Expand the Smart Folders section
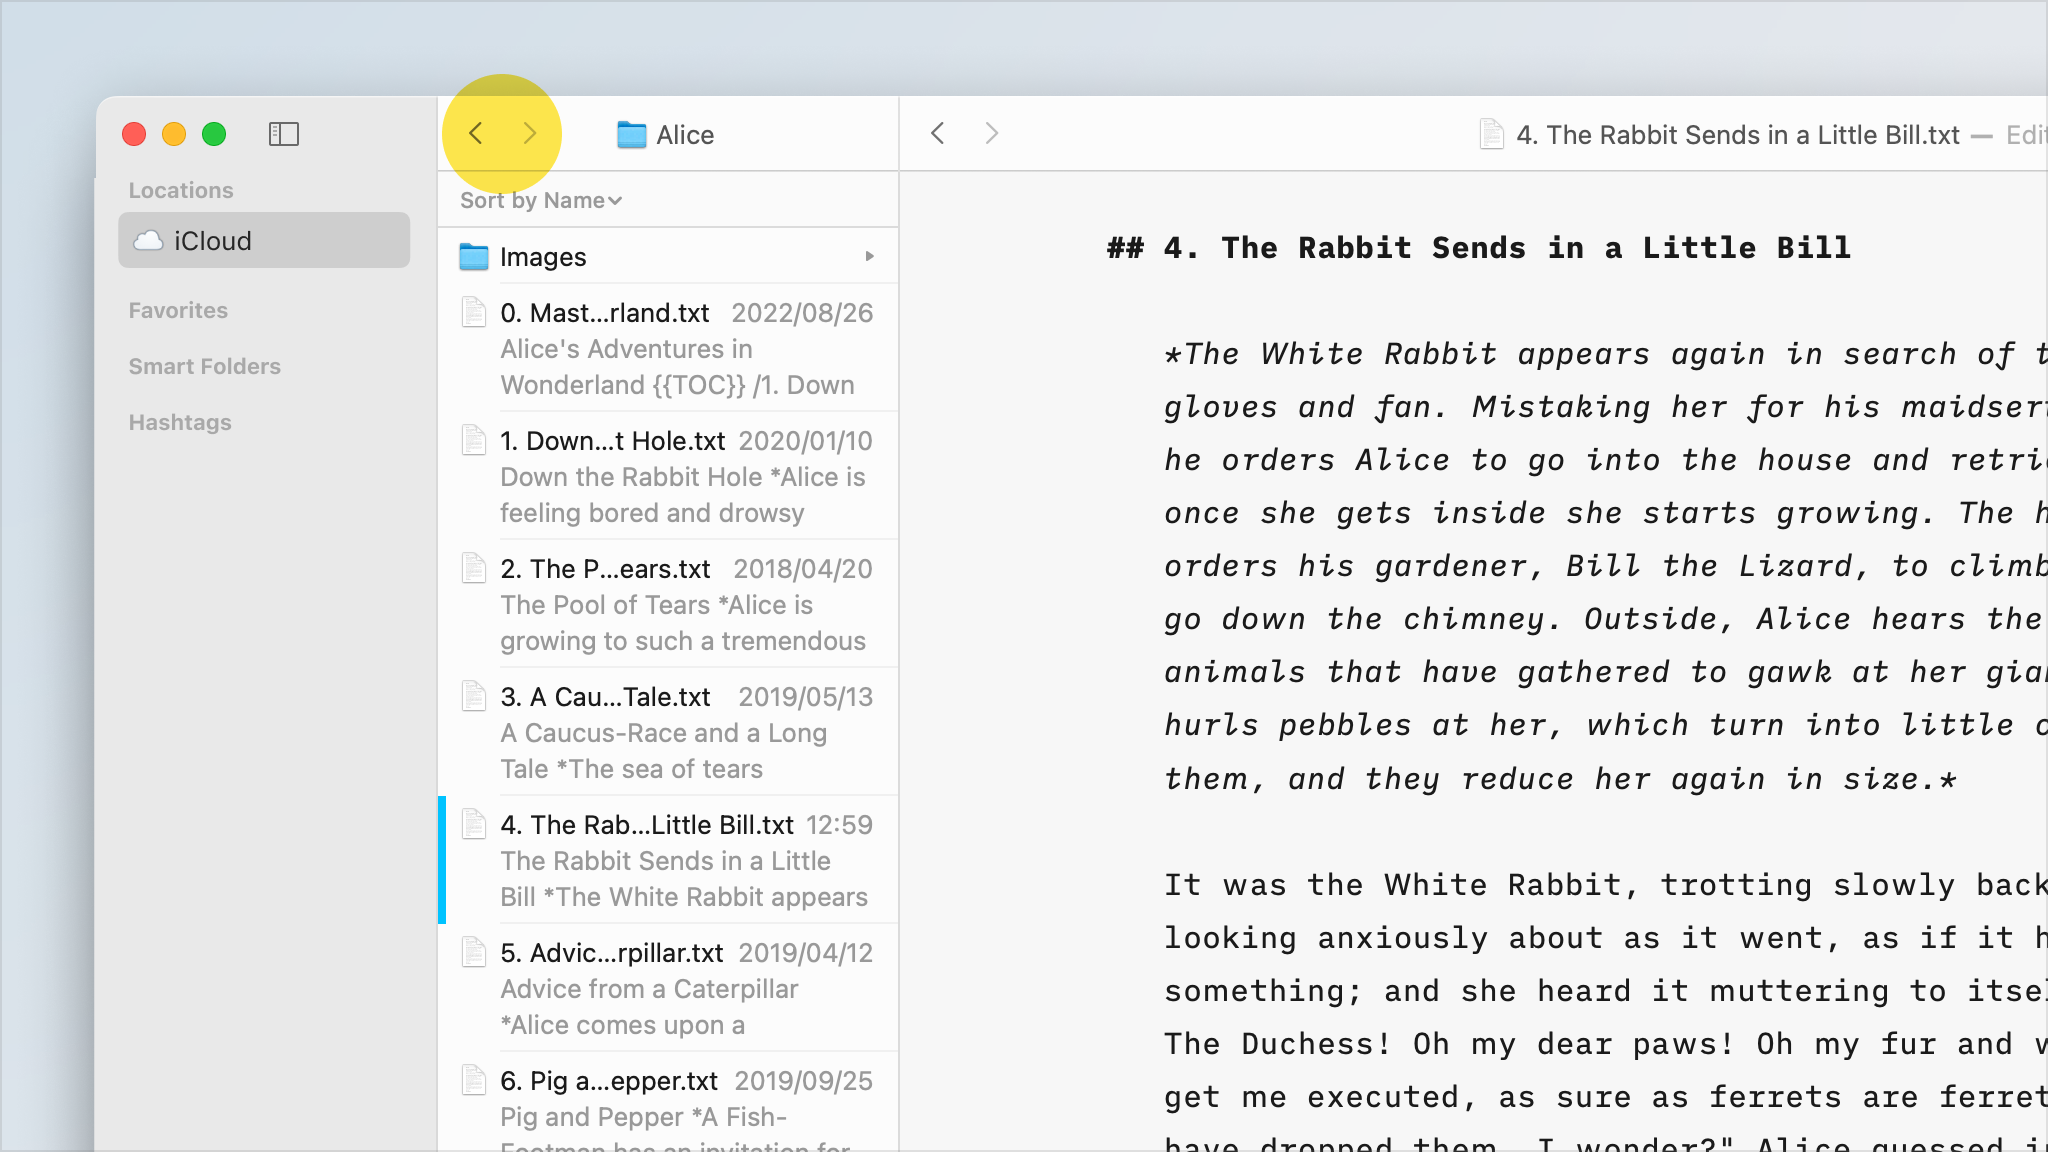This screenshot has height=1152, width=2048. tap(205, 366)
